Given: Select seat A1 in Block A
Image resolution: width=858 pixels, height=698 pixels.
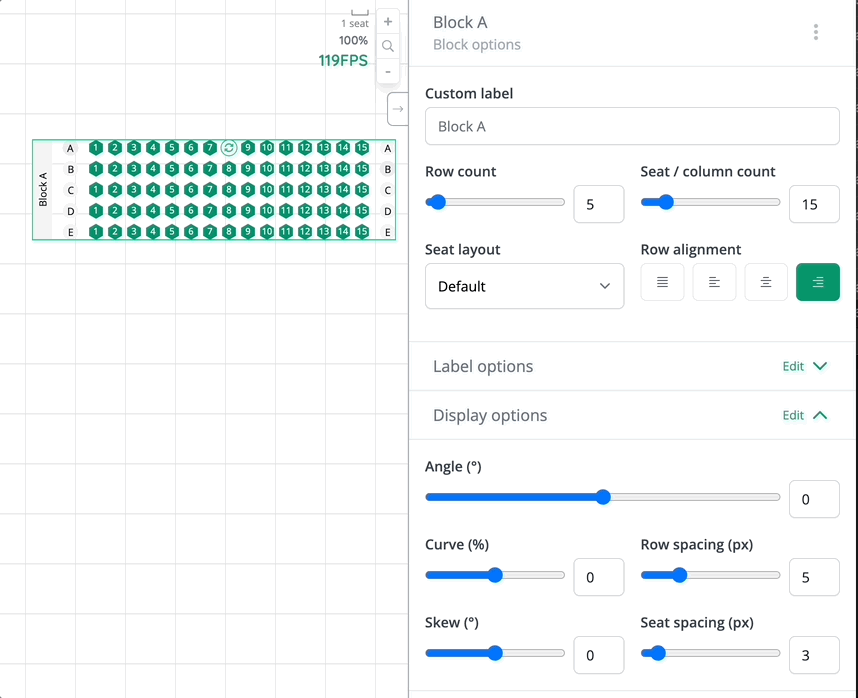Looking at the screenshot, I should 95,147.
